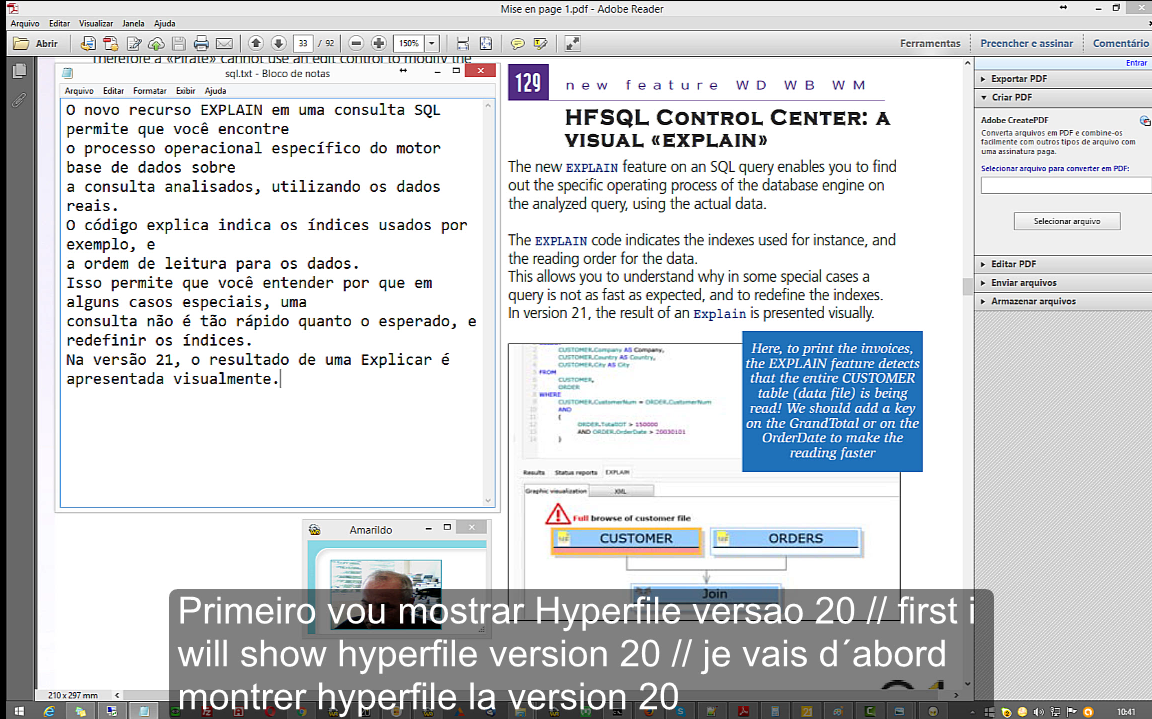1152x719 pixels.
Task: Click the ORDERS box in the EXPLAIN diagram
Action: pos(785,539)
